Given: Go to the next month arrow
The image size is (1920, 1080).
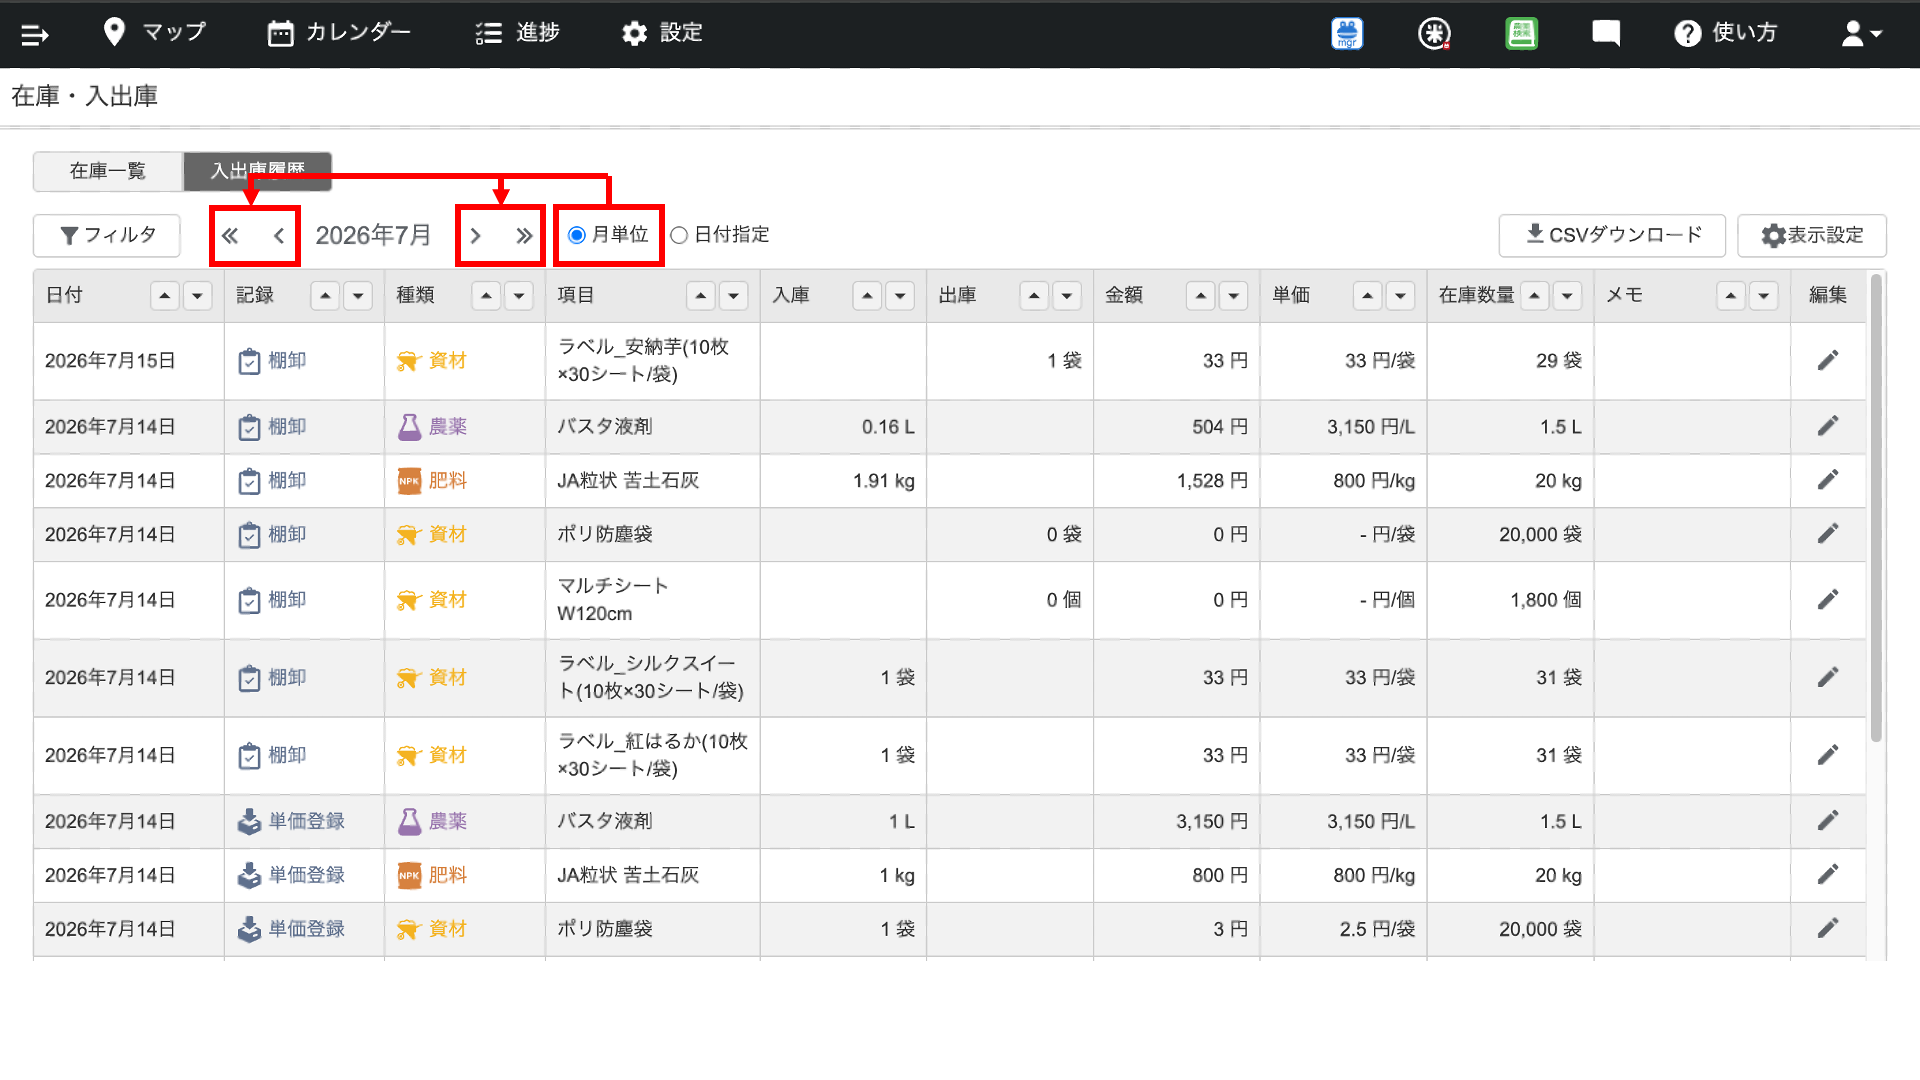Looking at the screenshot, I should 476,236.
